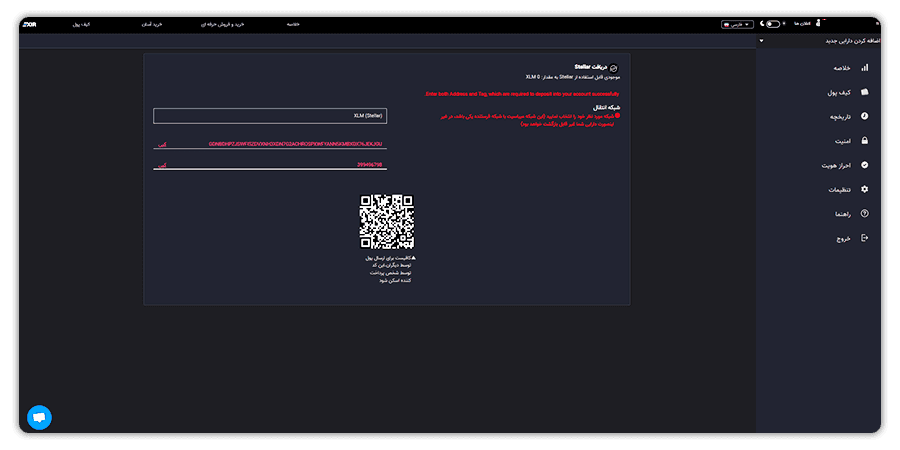Select کیف پول label in the sidebar
The height and width of the screenshot is (450, 900).
(840, 92)
